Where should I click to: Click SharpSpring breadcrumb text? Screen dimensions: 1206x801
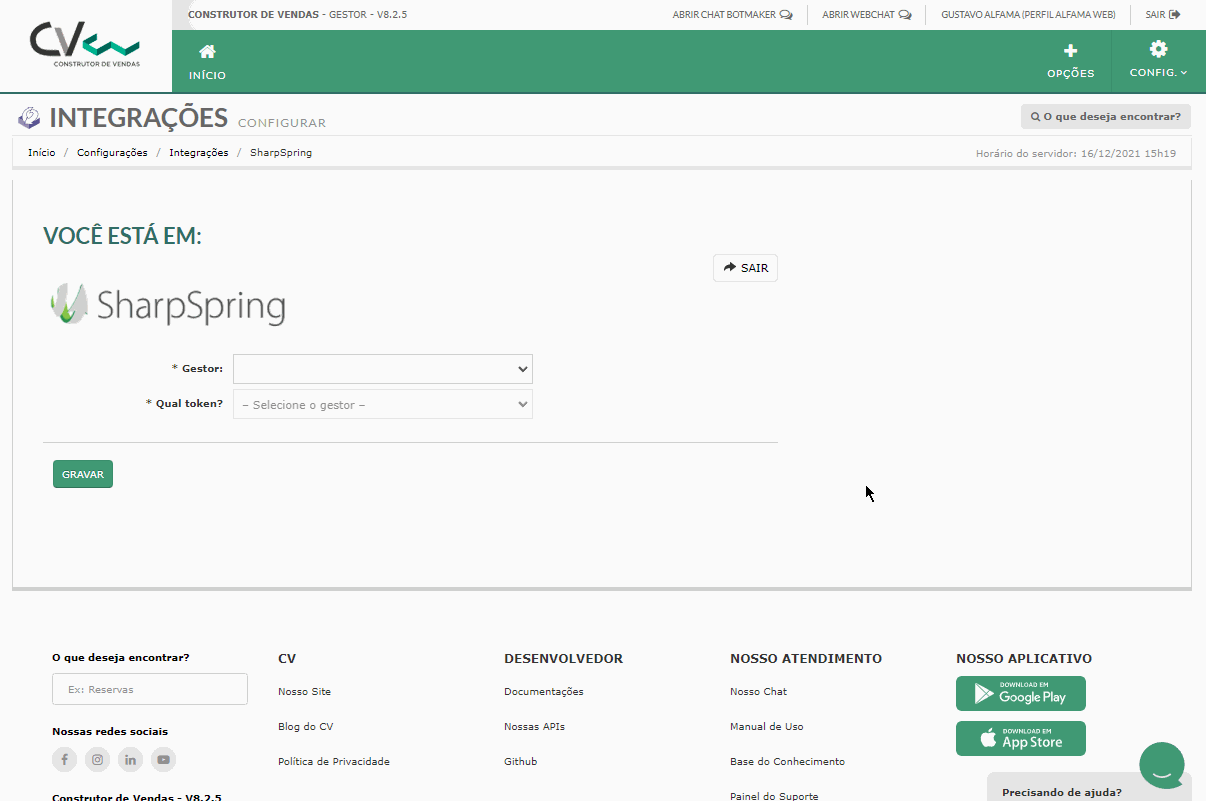281,153
